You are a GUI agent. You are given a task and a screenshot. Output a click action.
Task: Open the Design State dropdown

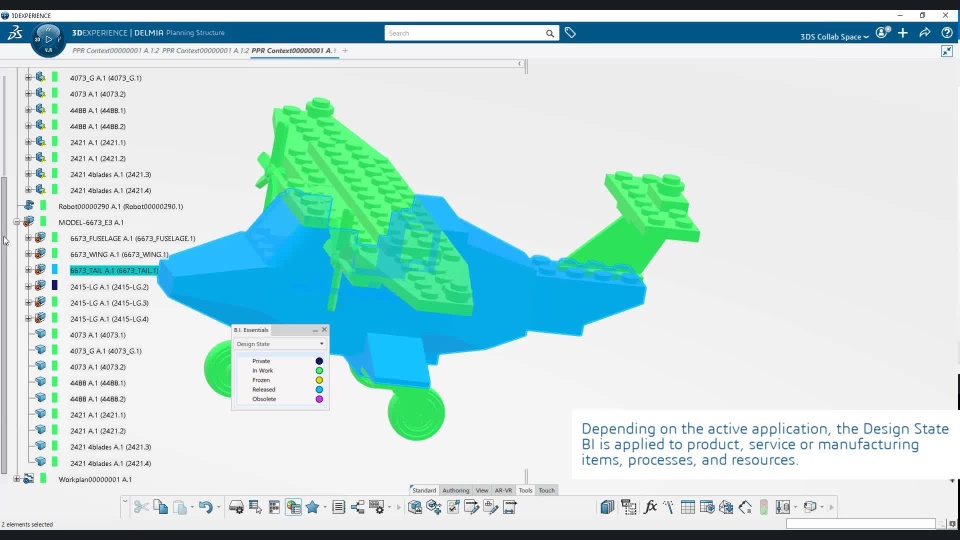coord(280,344)
